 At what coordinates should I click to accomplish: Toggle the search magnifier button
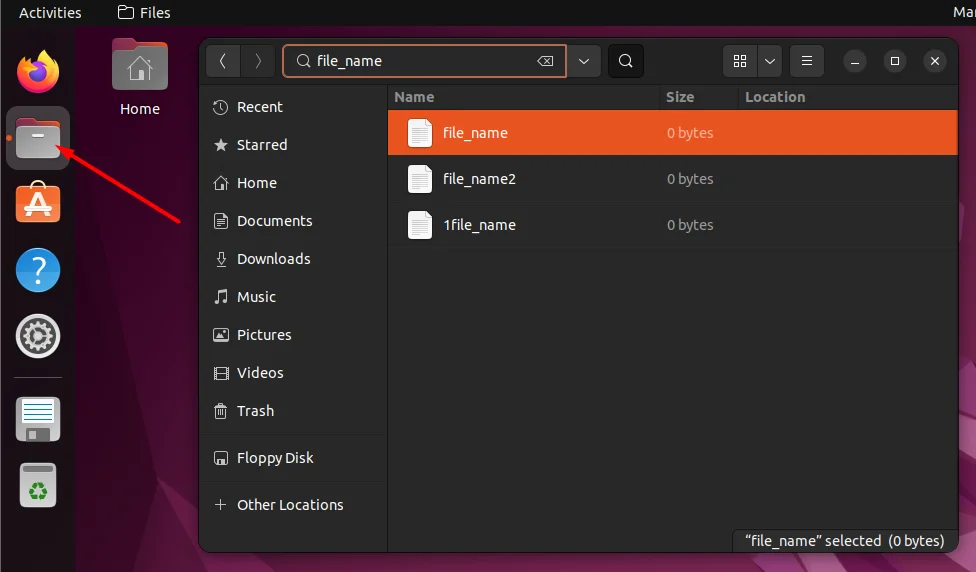(626, 61)
